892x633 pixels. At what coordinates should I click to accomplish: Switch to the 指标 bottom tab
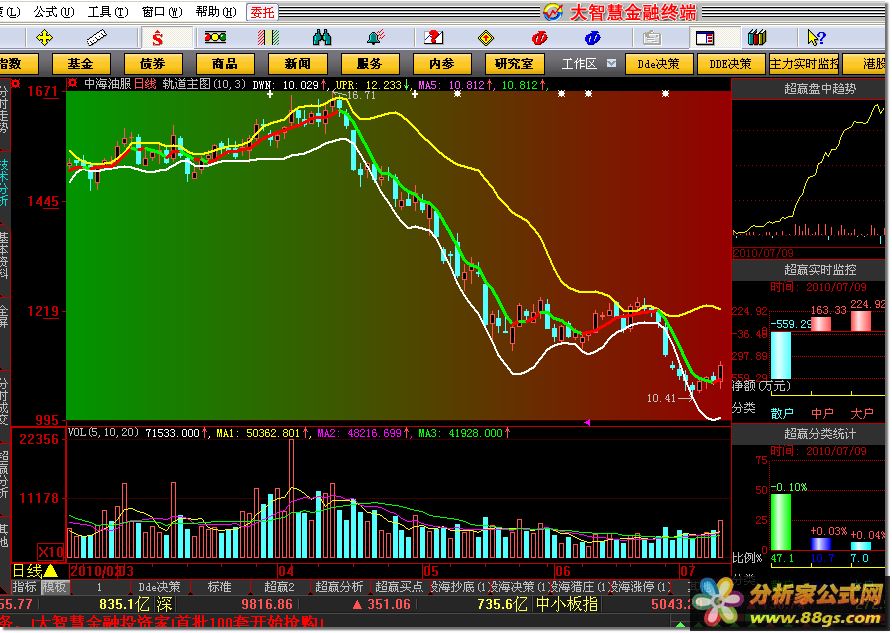[x=24, y=586]
